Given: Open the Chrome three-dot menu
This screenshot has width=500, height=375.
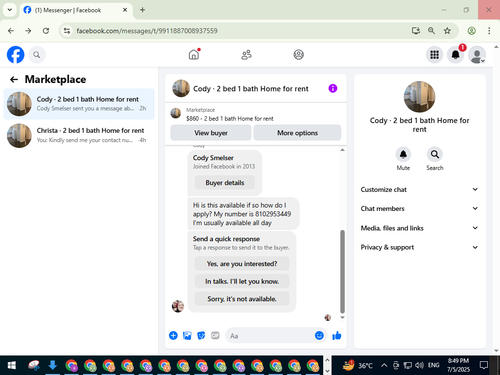Looking at the screenshot, I should click(x=489, y=31).
